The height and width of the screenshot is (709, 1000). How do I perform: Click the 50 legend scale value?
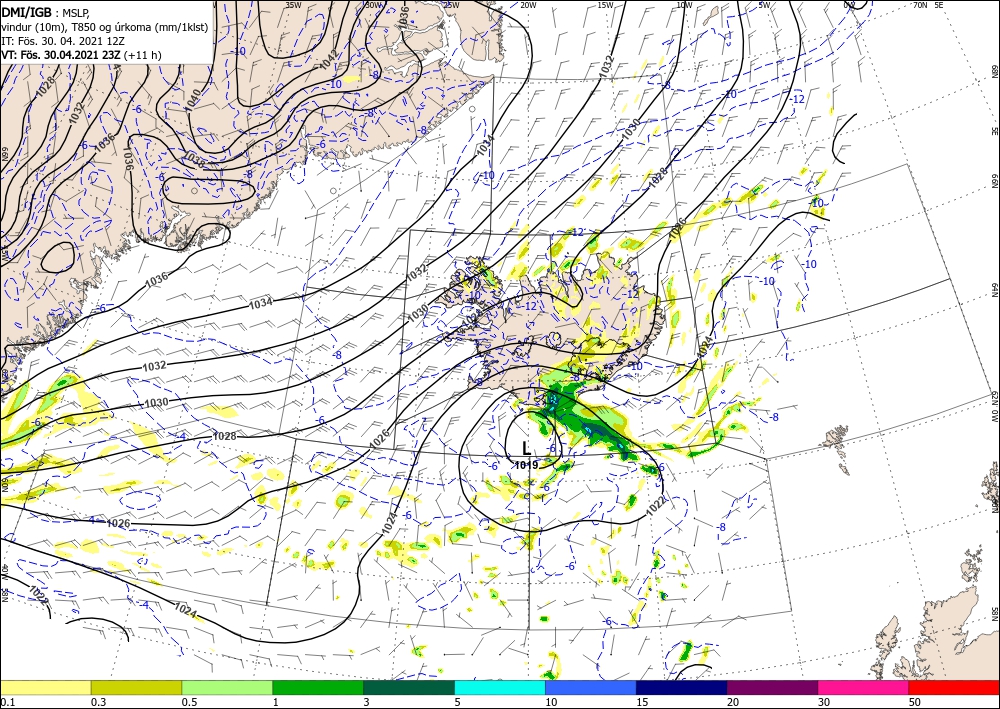[x=915, y=702]
